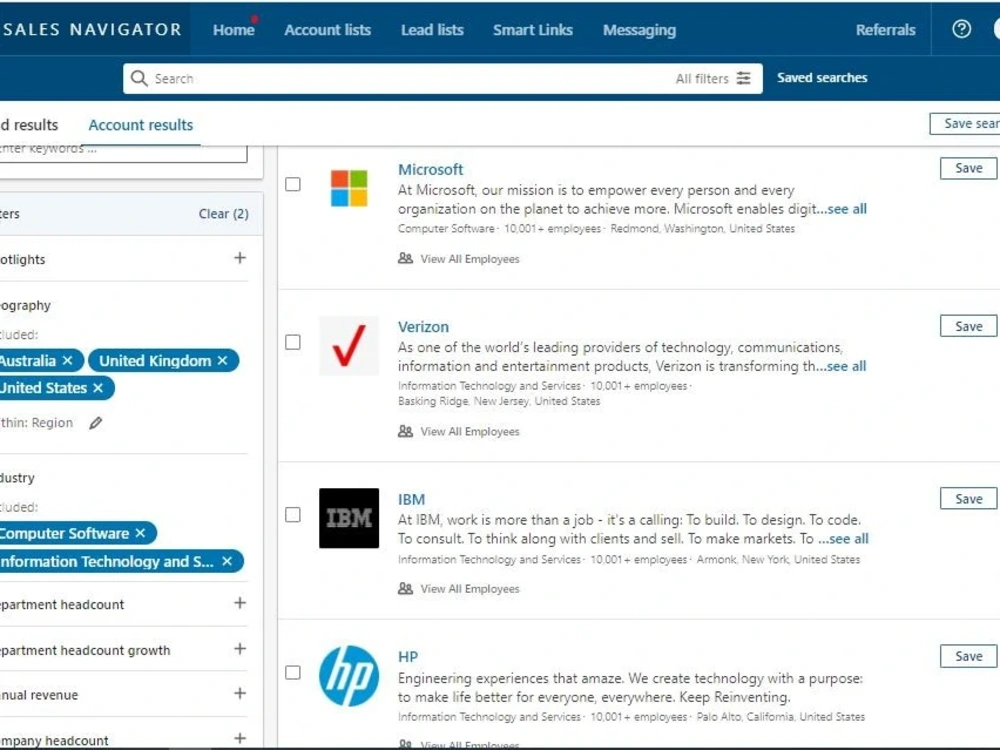
Task: Open Saved searches
Action: click(821, 78)
